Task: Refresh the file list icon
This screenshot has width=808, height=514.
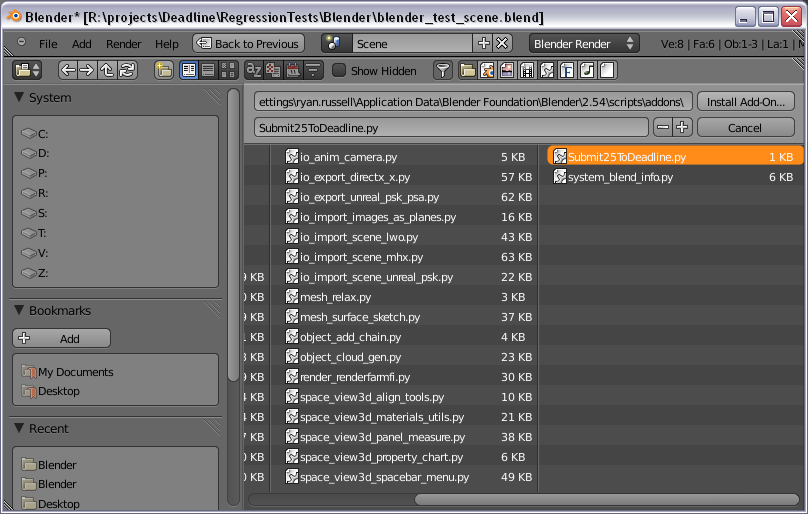Action: tap(127, 70)
